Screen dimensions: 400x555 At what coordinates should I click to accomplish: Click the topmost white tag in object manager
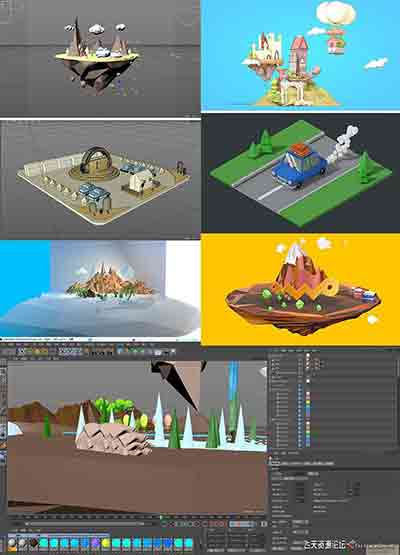[x=308, y=355]
